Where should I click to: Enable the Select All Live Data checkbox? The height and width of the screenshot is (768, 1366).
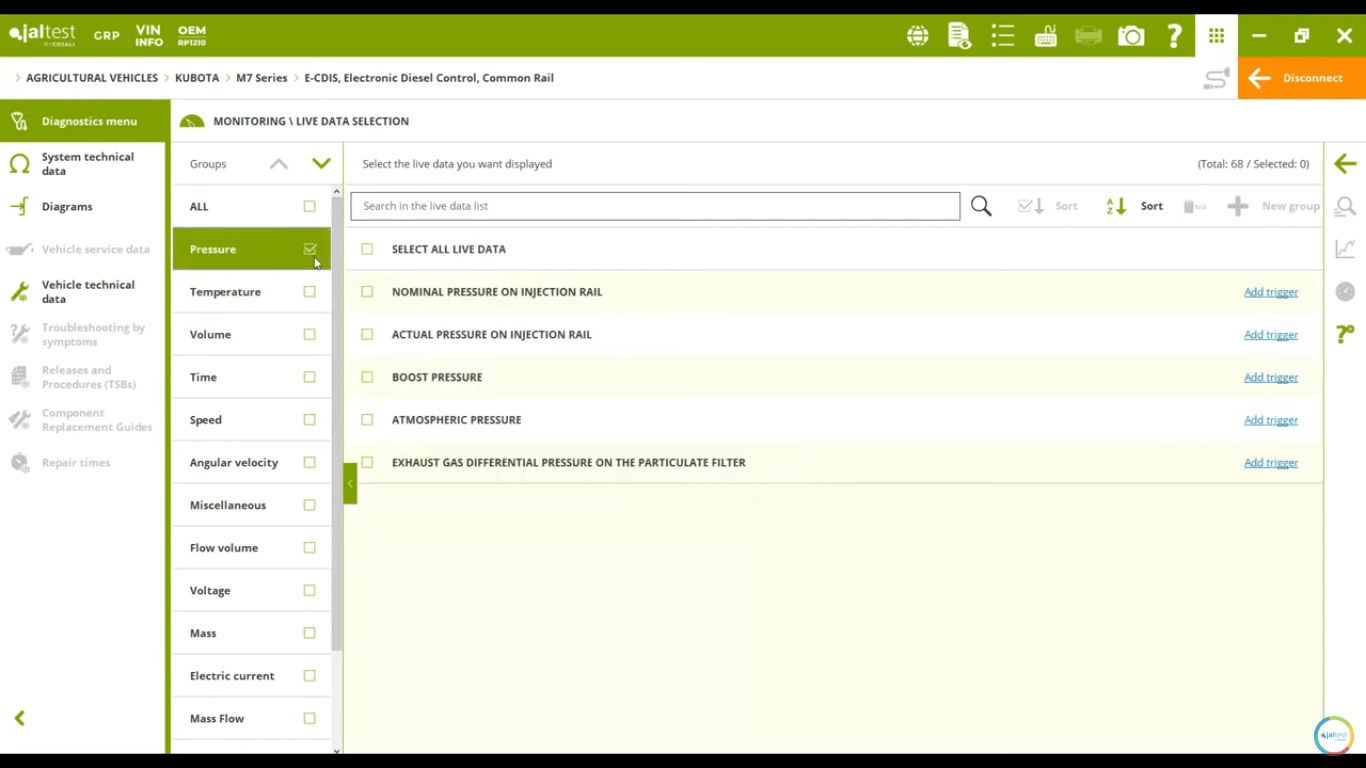click(367, 249)
